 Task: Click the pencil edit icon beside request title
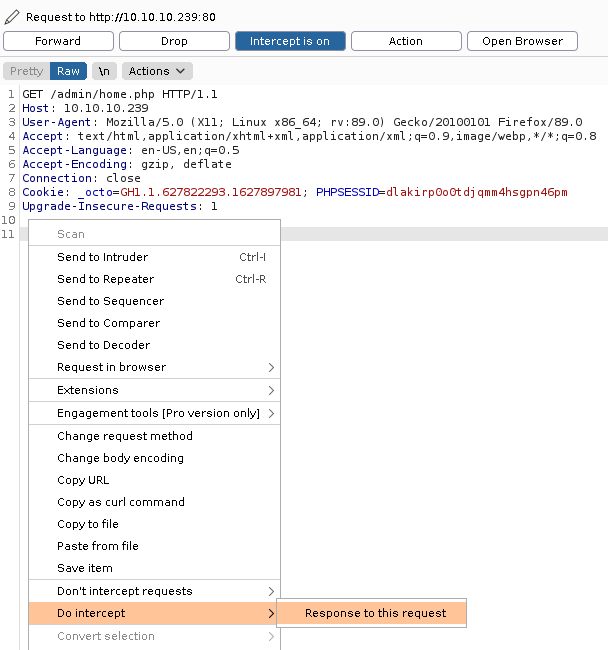click(x=12, y=17)
